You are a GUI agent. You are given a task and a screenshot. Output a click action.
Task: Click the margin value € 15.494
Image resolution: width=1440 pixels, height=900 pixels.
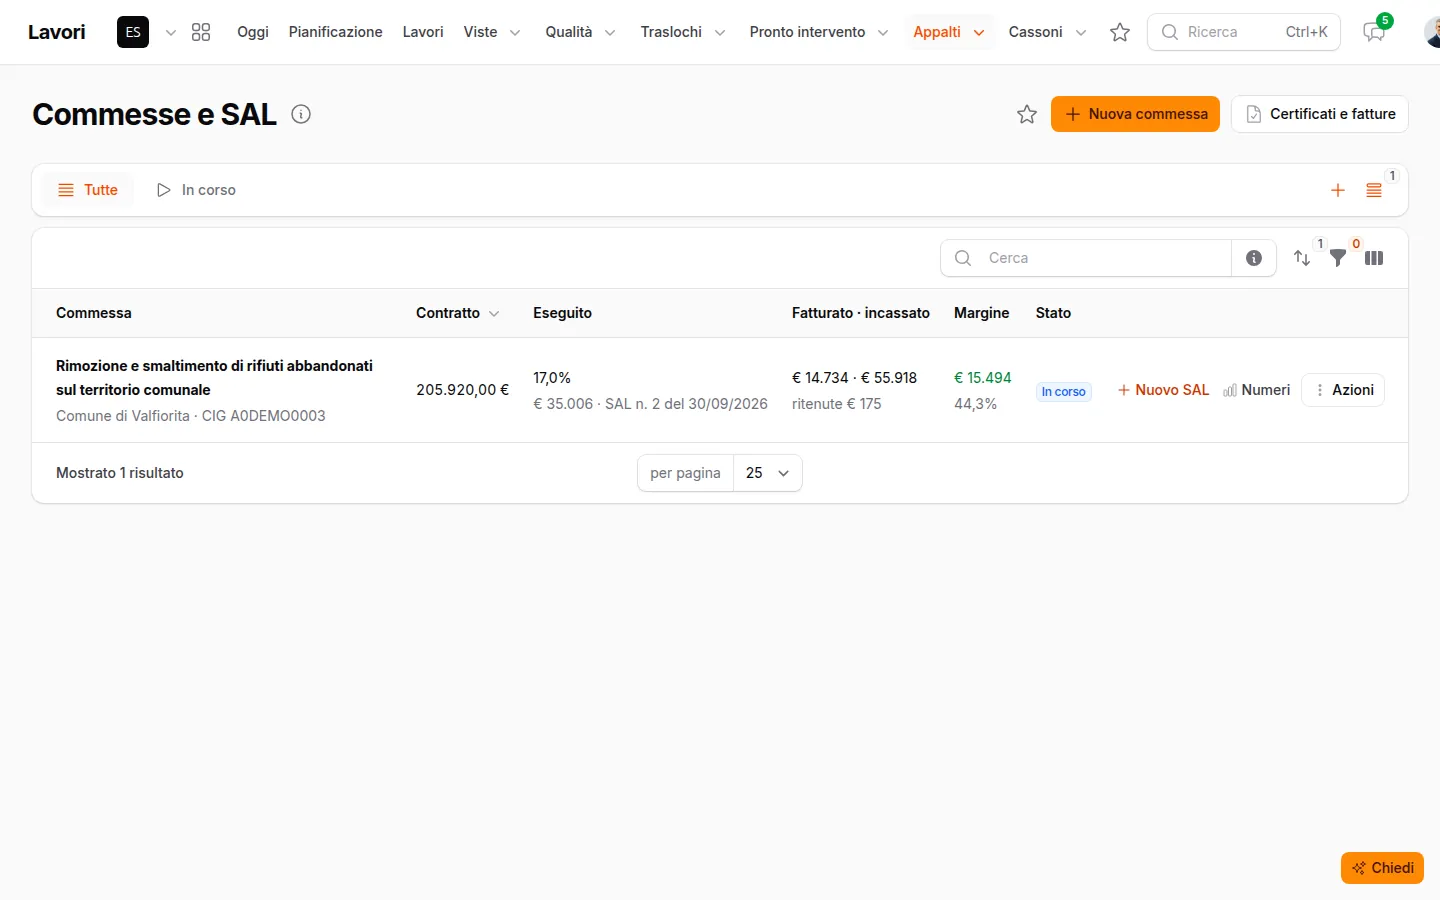(x=983, y=378)
